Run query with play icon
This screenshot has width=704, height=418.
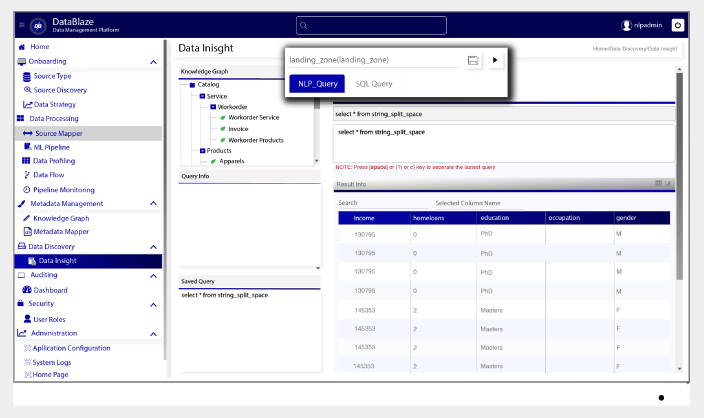point(495,60)
